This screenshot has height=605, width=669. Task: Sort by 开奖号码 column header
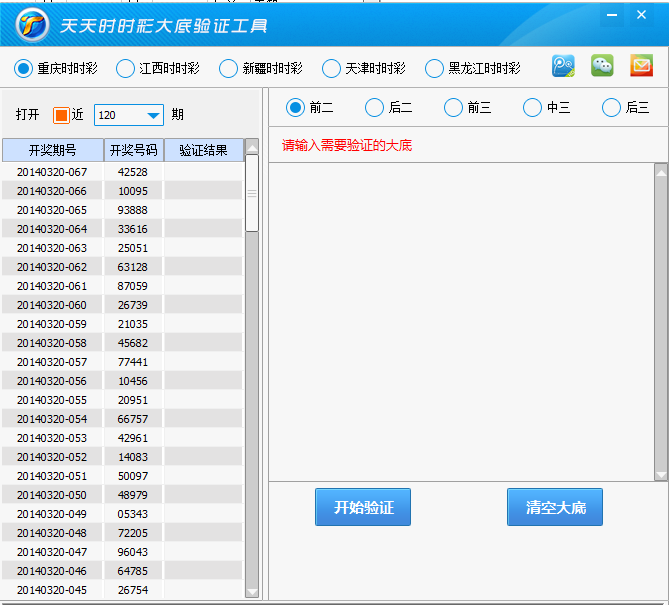pos(134,150)
